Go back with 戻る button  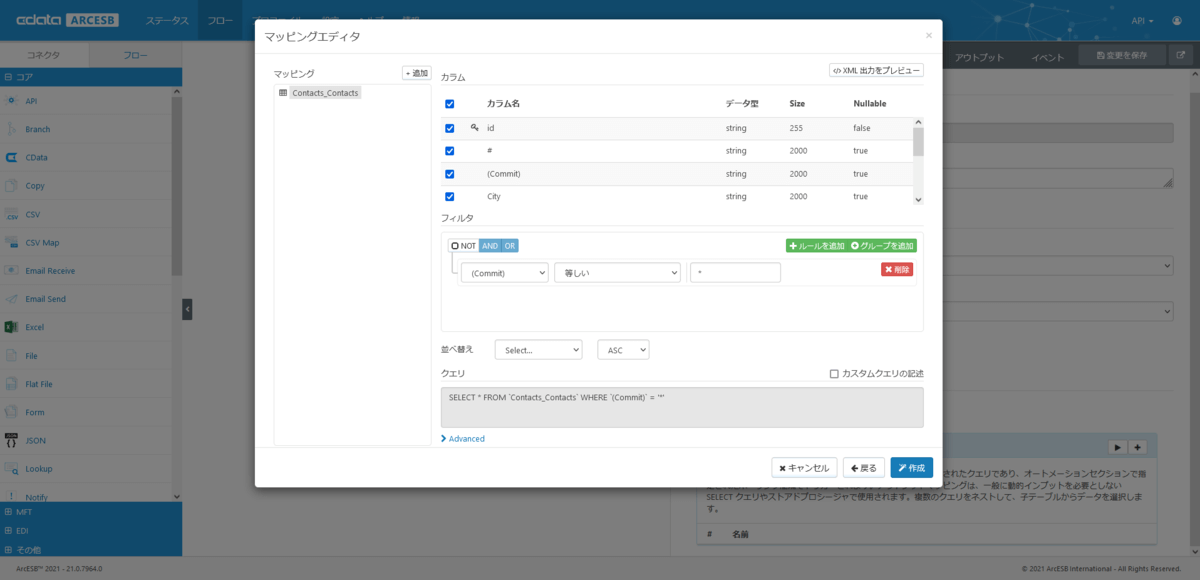pyautogui.click(x=864, y=468)
